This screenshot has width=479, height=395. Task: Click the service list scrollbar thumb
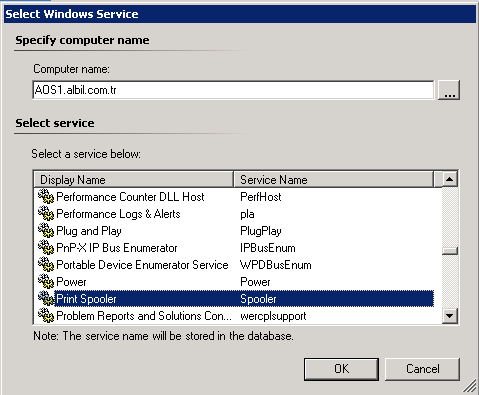450,251
